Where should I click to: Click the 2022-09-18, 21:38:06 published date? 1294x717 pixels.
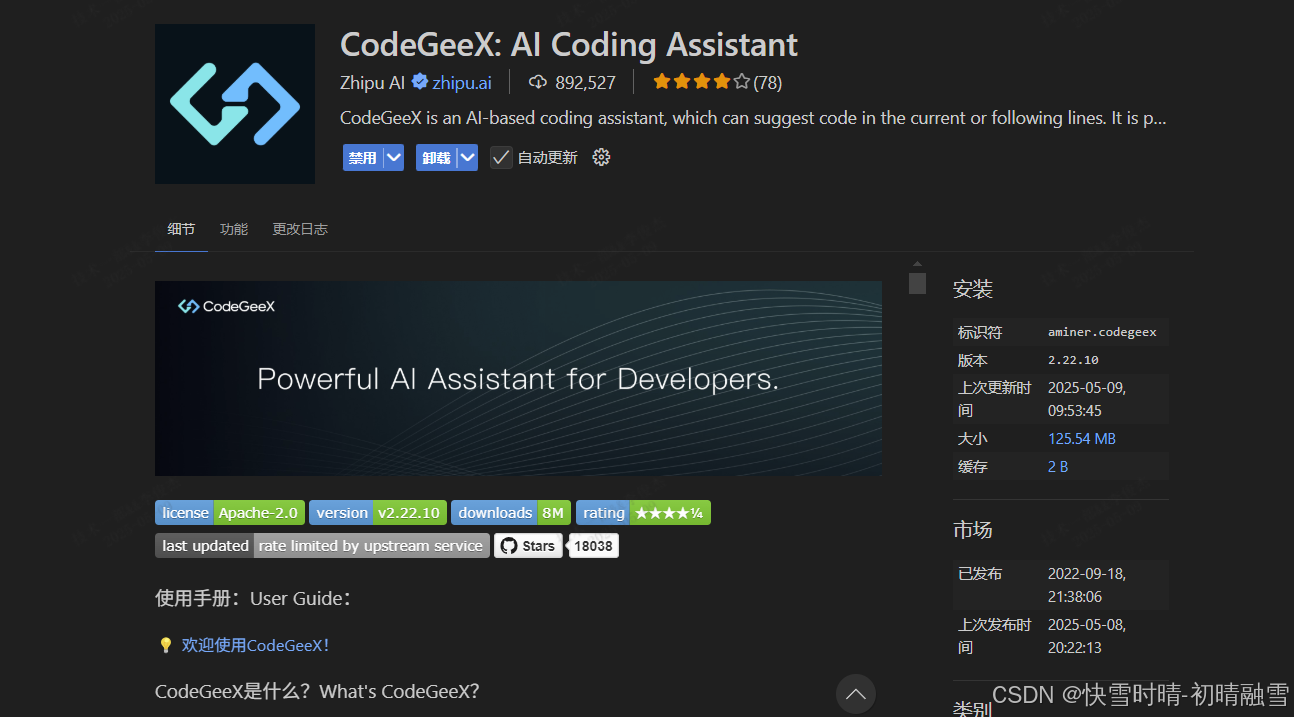1087,585
